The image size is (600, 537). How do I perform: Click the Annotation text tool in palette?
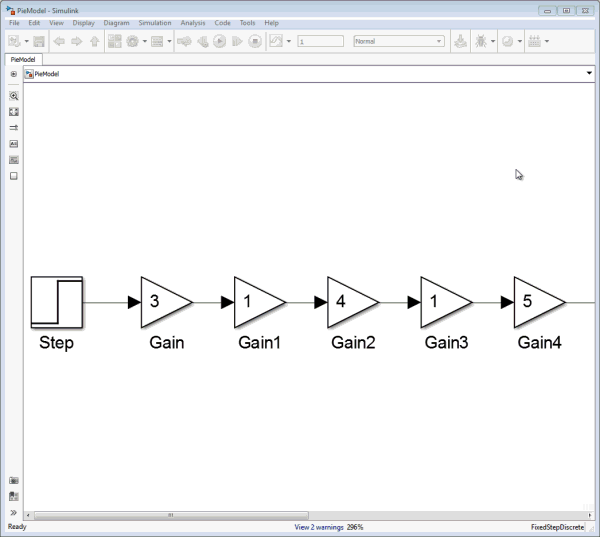pos(14,144)
